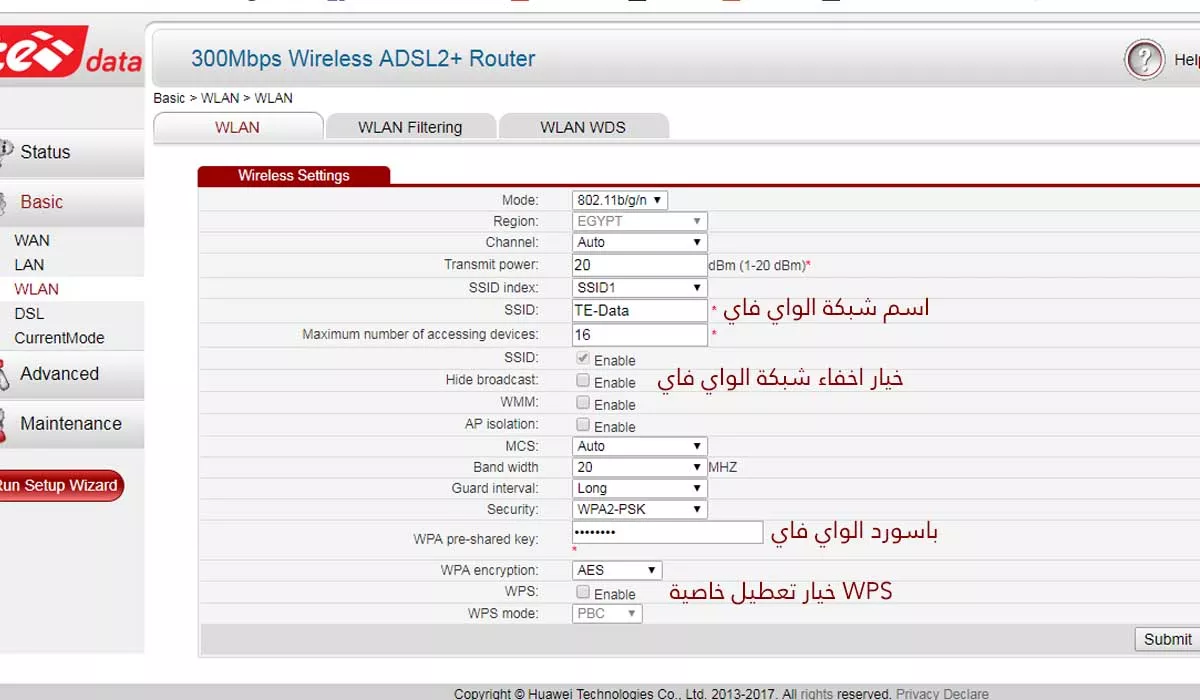This screenshot has width=1200, height=700.
Task: Switch to the WLAN Filtering tab
Action: pos(410,127)
